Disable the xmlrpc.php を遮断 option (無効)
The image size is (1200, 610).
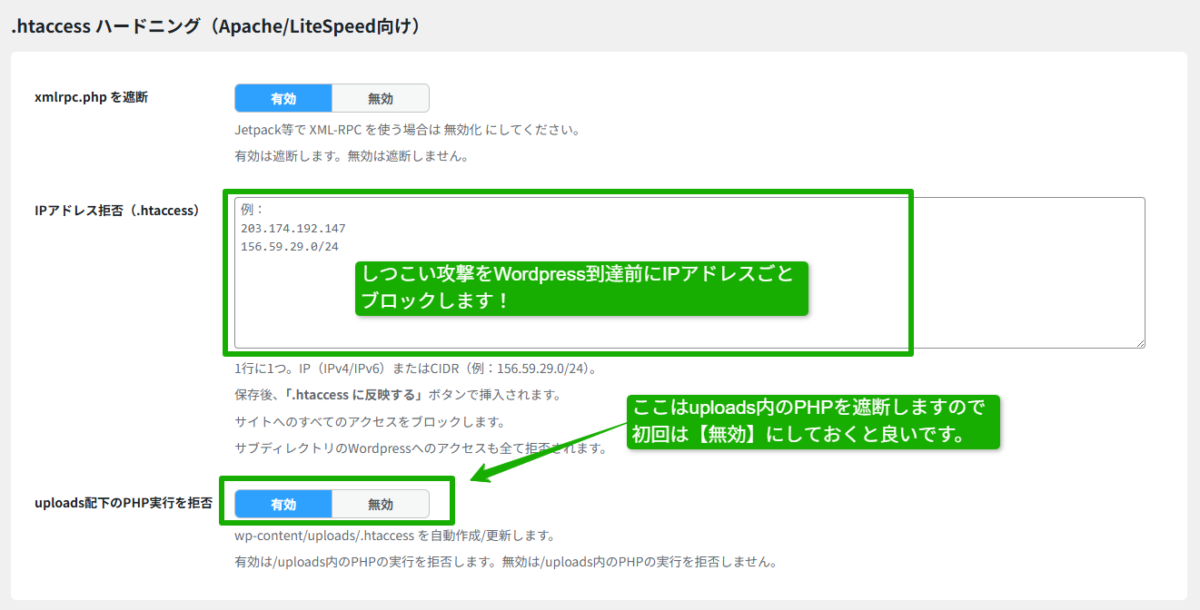coord(380,98)
